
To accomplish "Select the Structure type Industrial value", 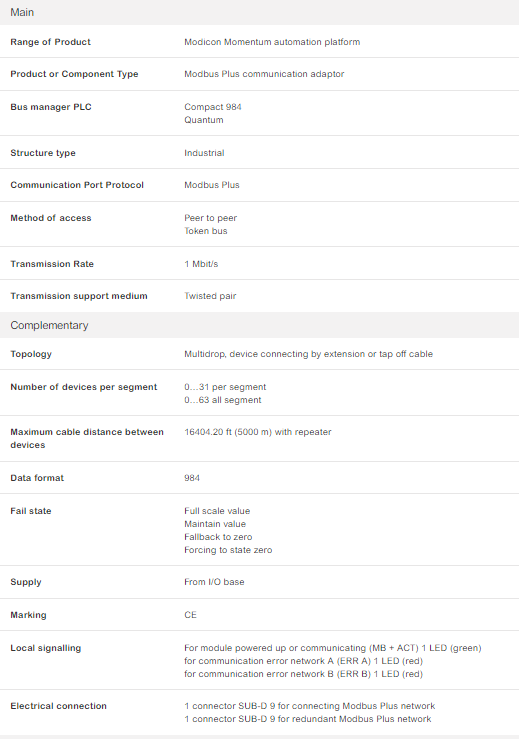I will 204,153.
